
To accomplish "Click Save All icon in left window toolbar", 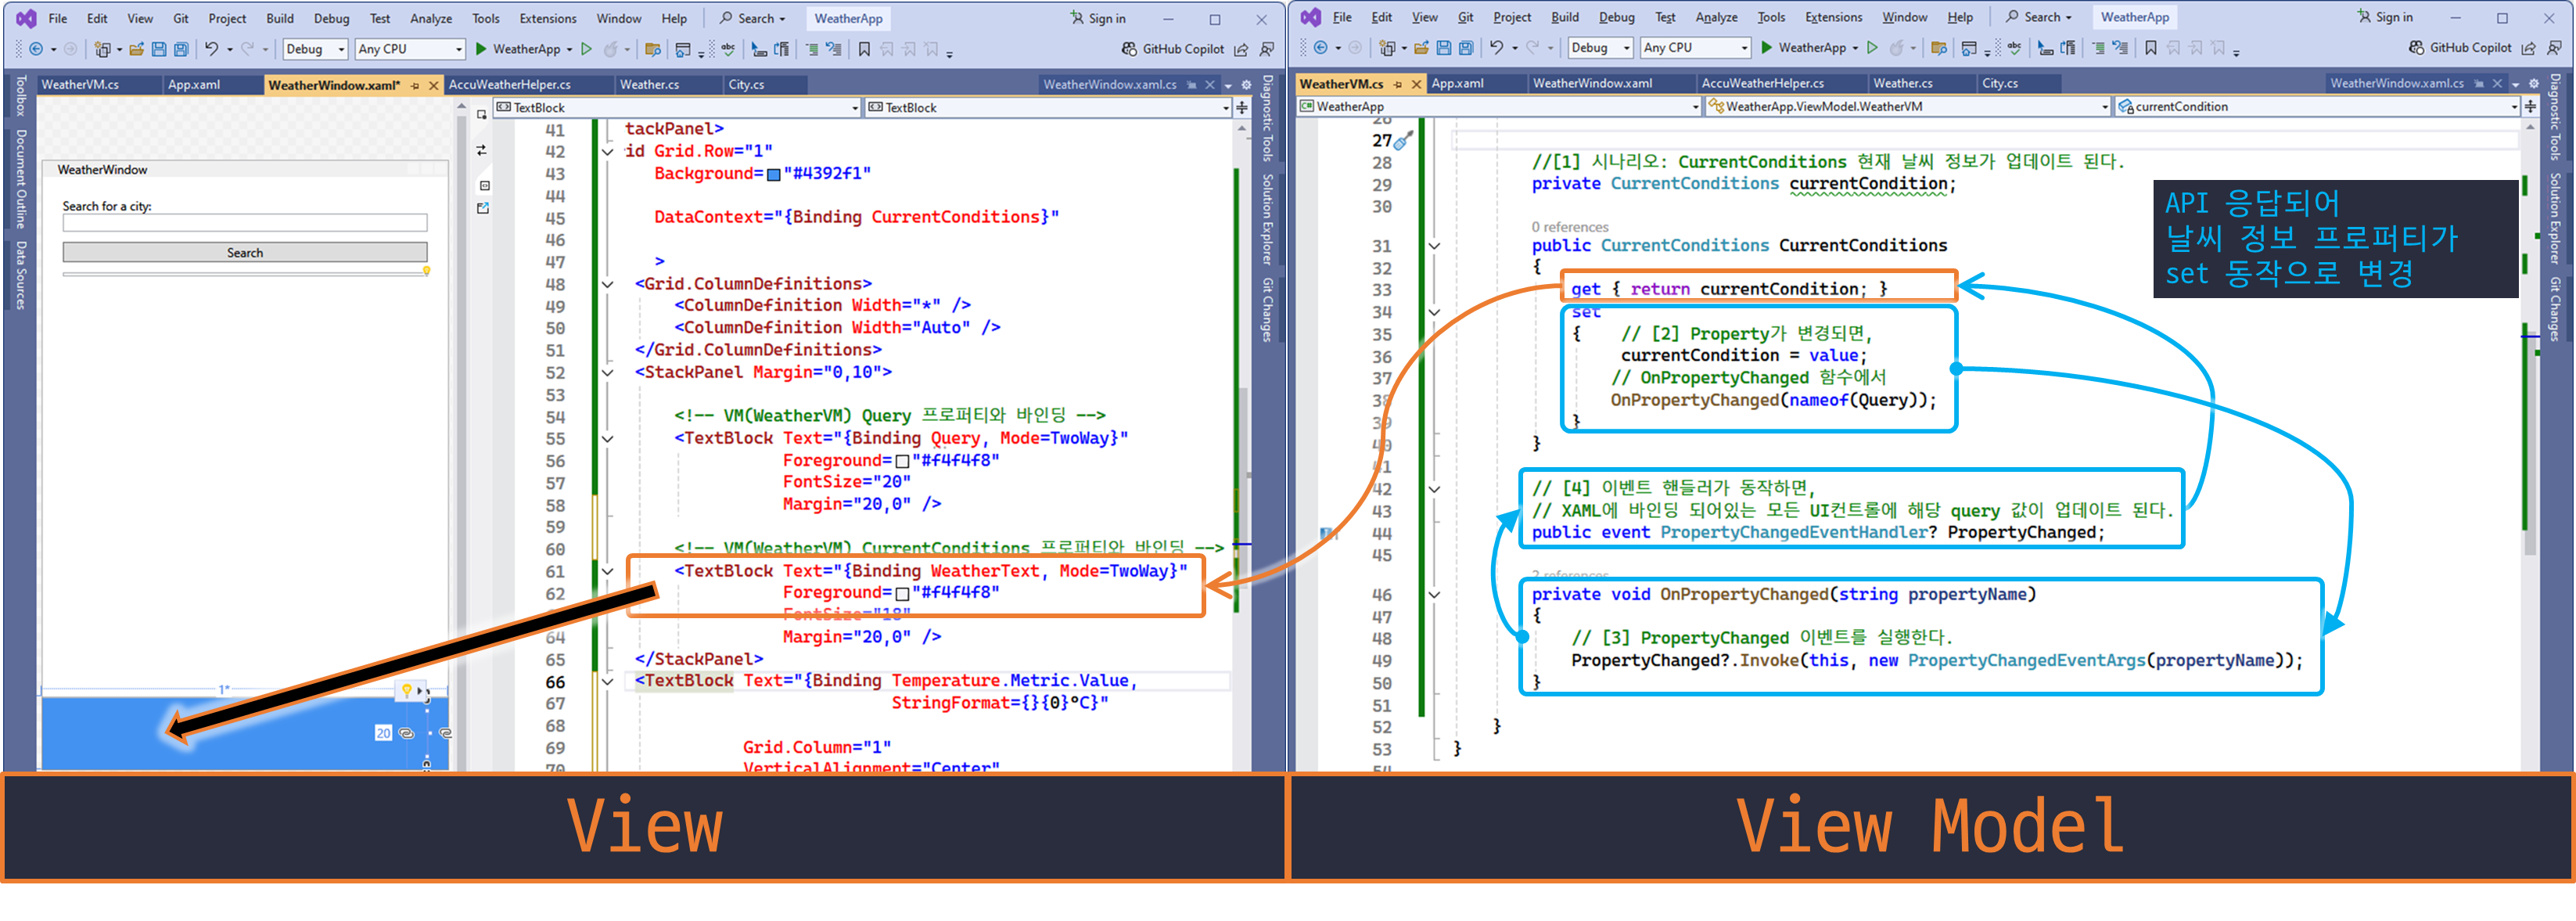I will 181,49.
